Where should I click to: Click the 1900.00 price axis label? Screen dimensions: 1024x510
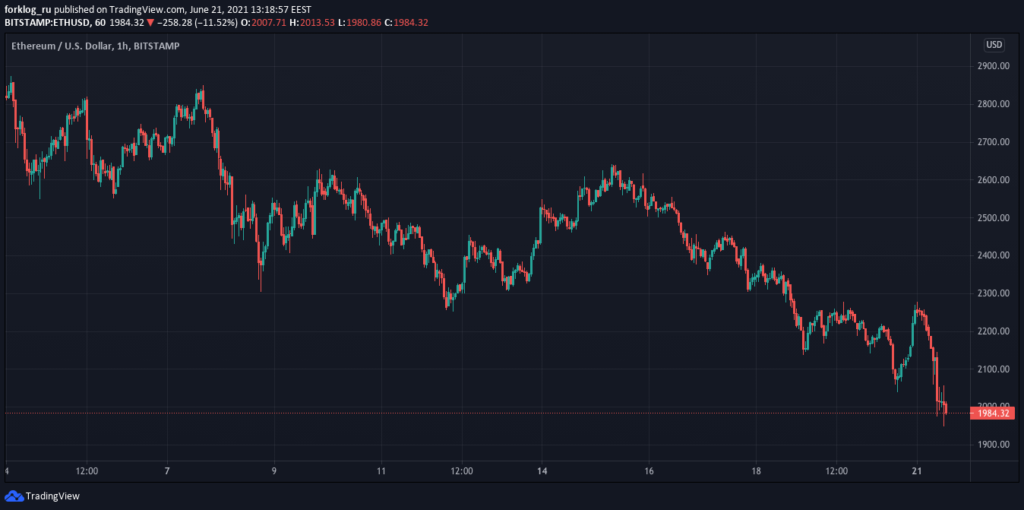click(993, 445)
